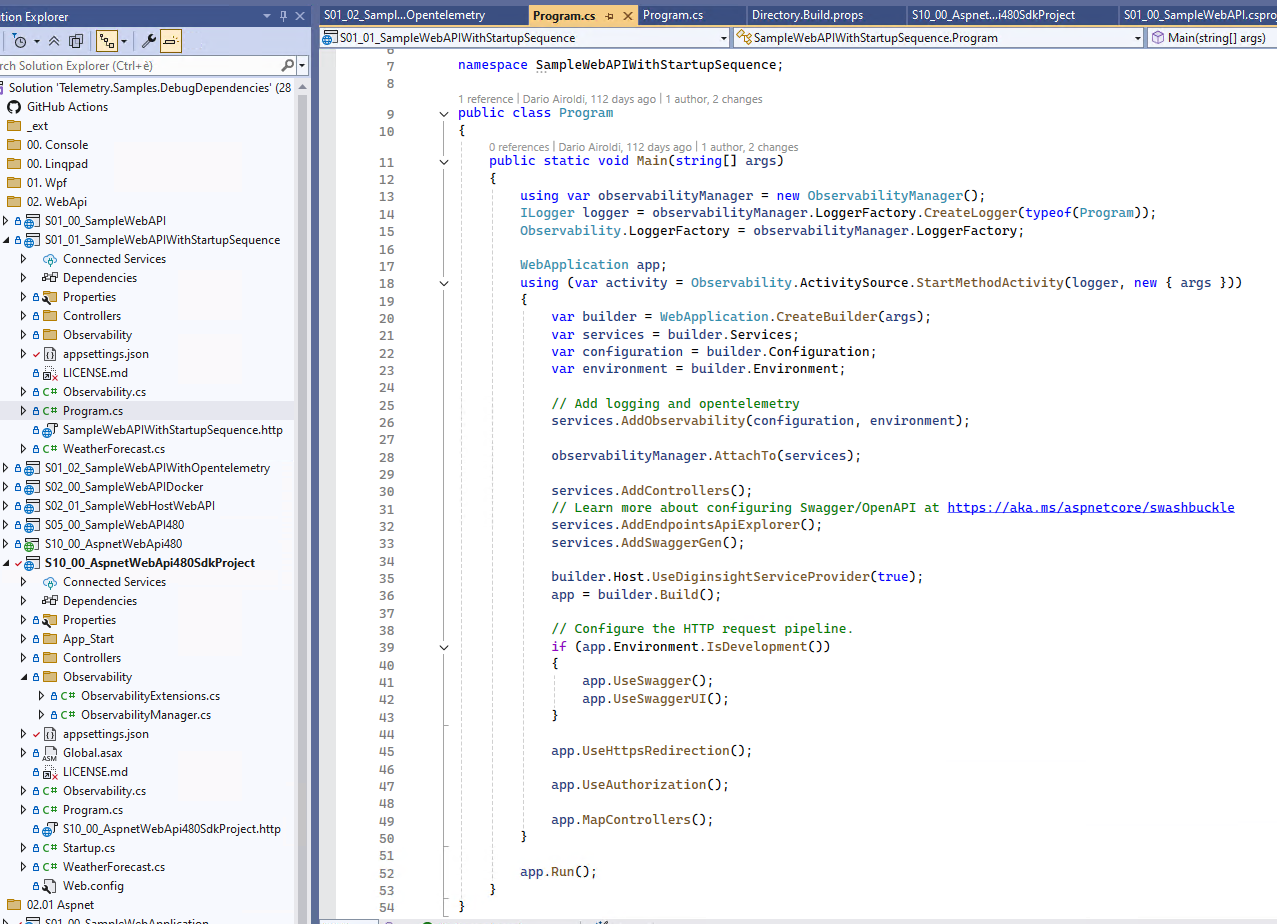Click the Solution Explorer search magnifier icon

(x=287, y=65)
